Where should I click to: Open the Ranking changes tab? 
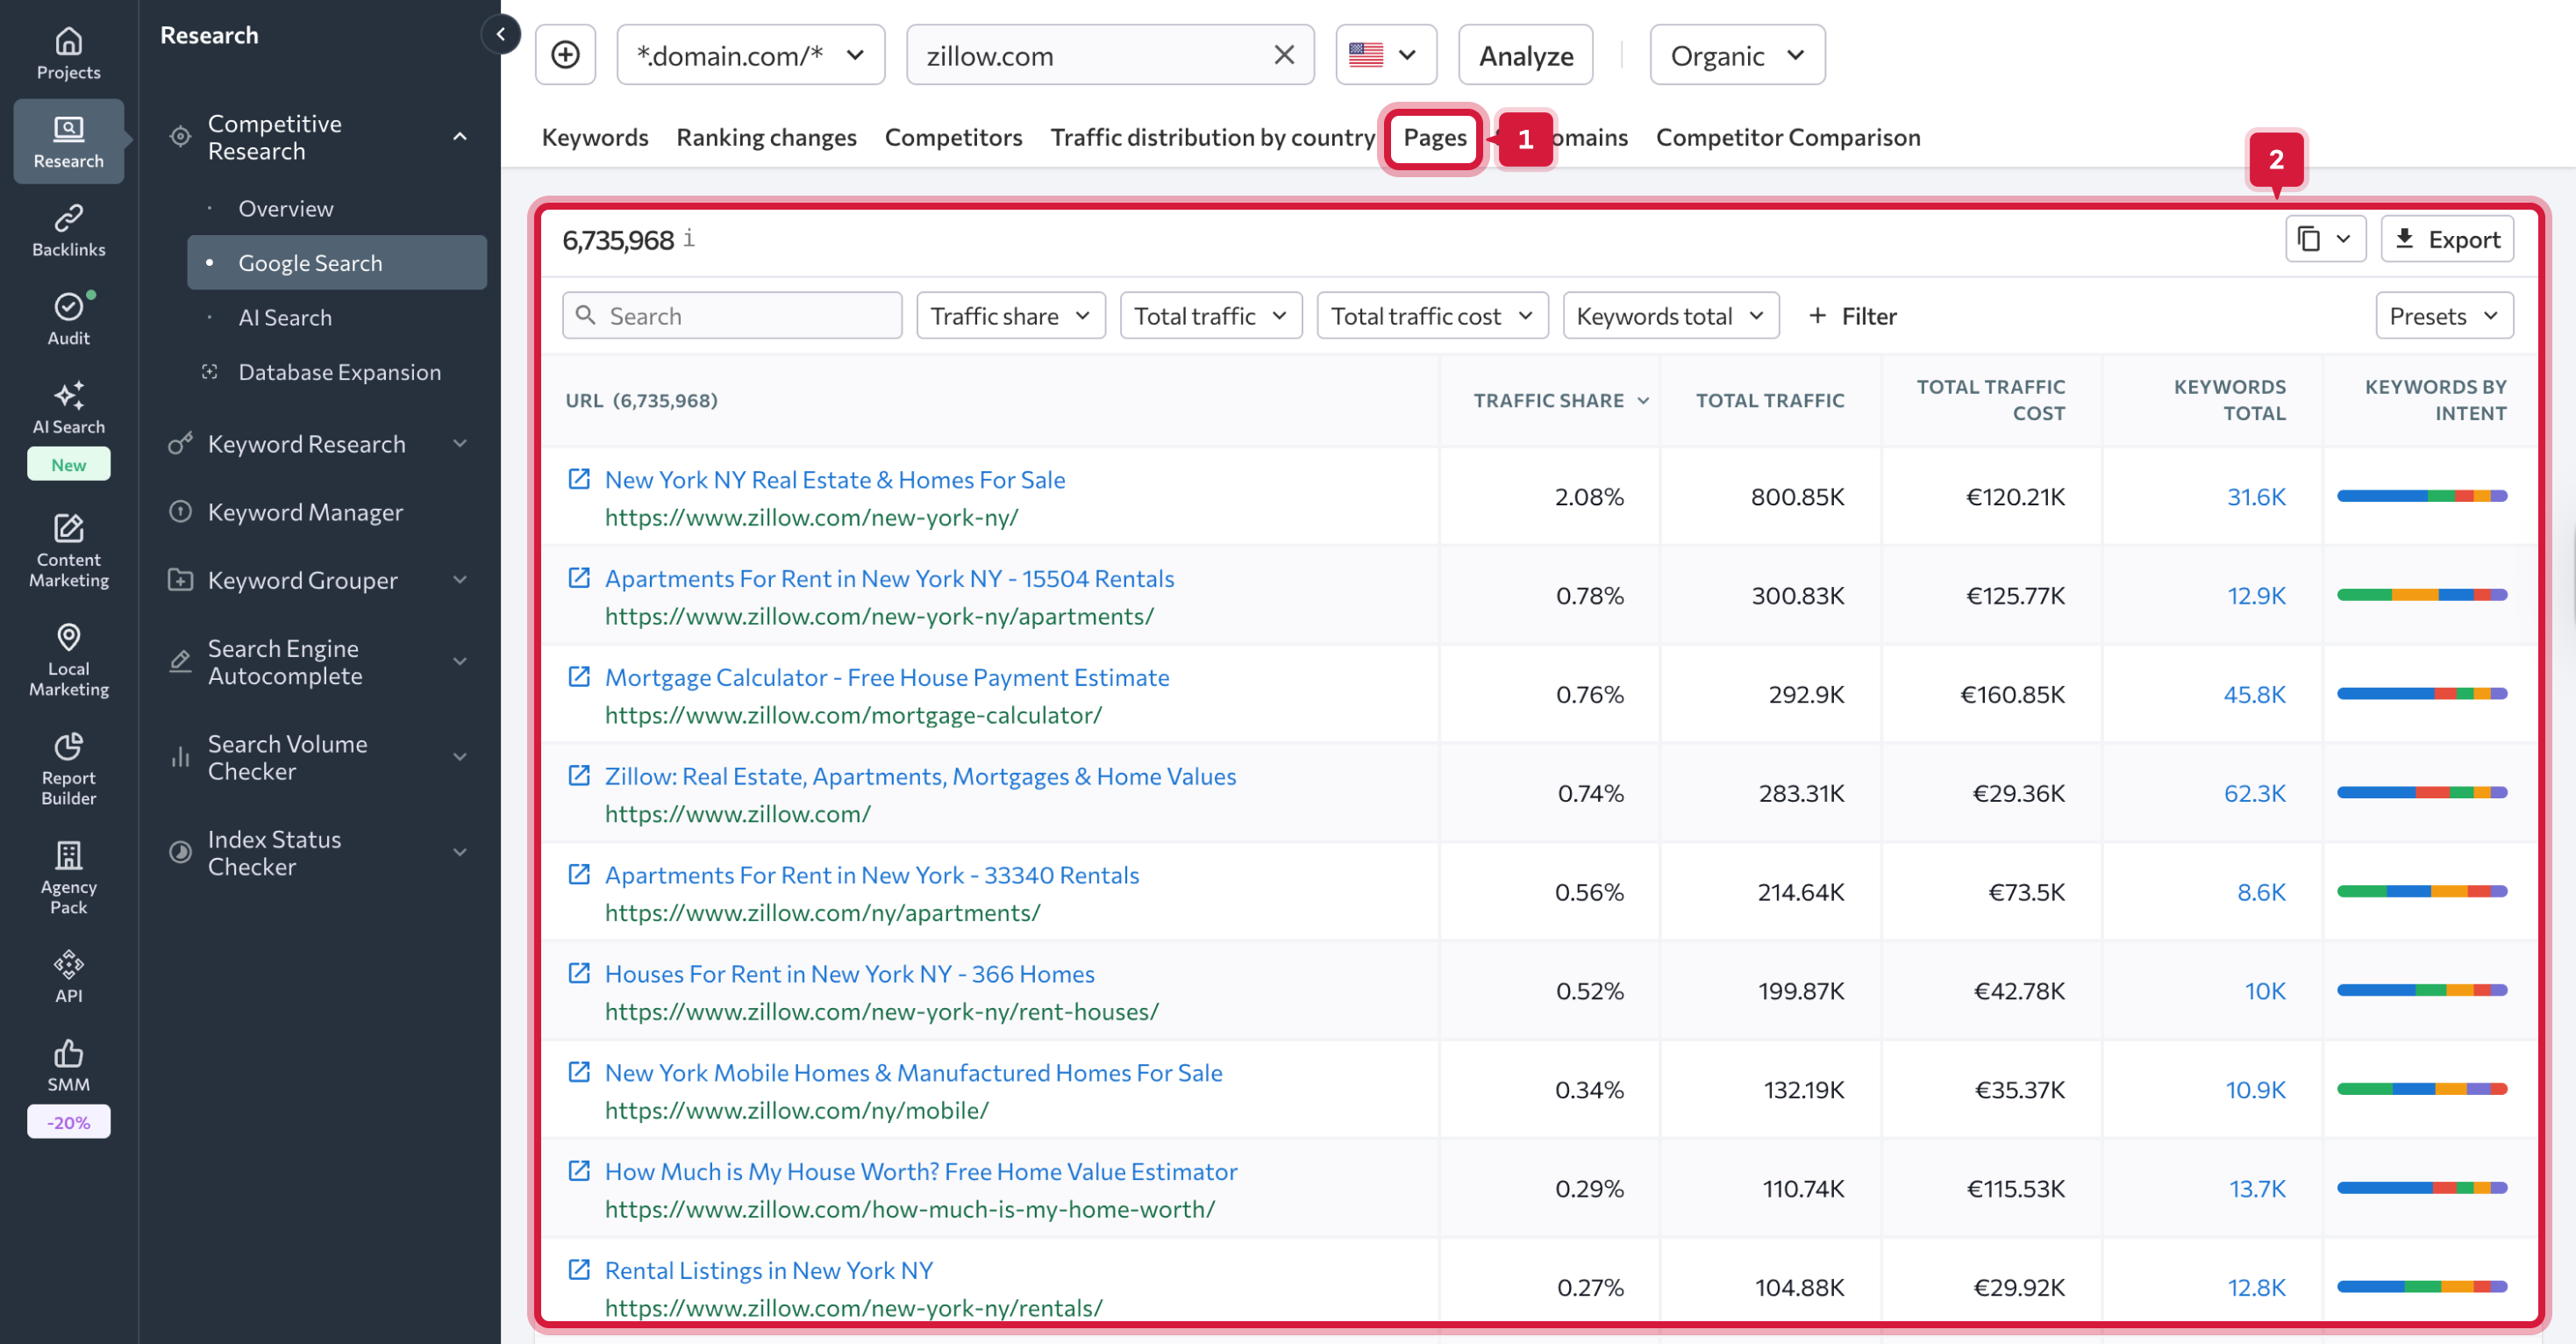coord(766,137)
